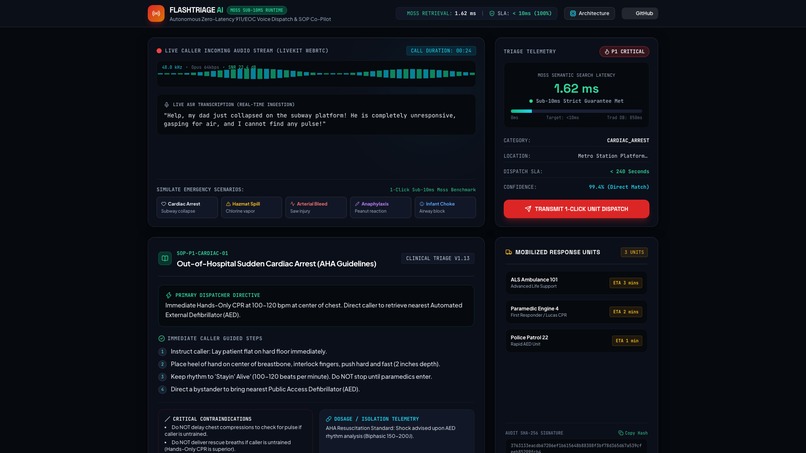This screenshot has width=806, height=453.
Task: Click the audio waveform visualizer
Action: [316, 74]
